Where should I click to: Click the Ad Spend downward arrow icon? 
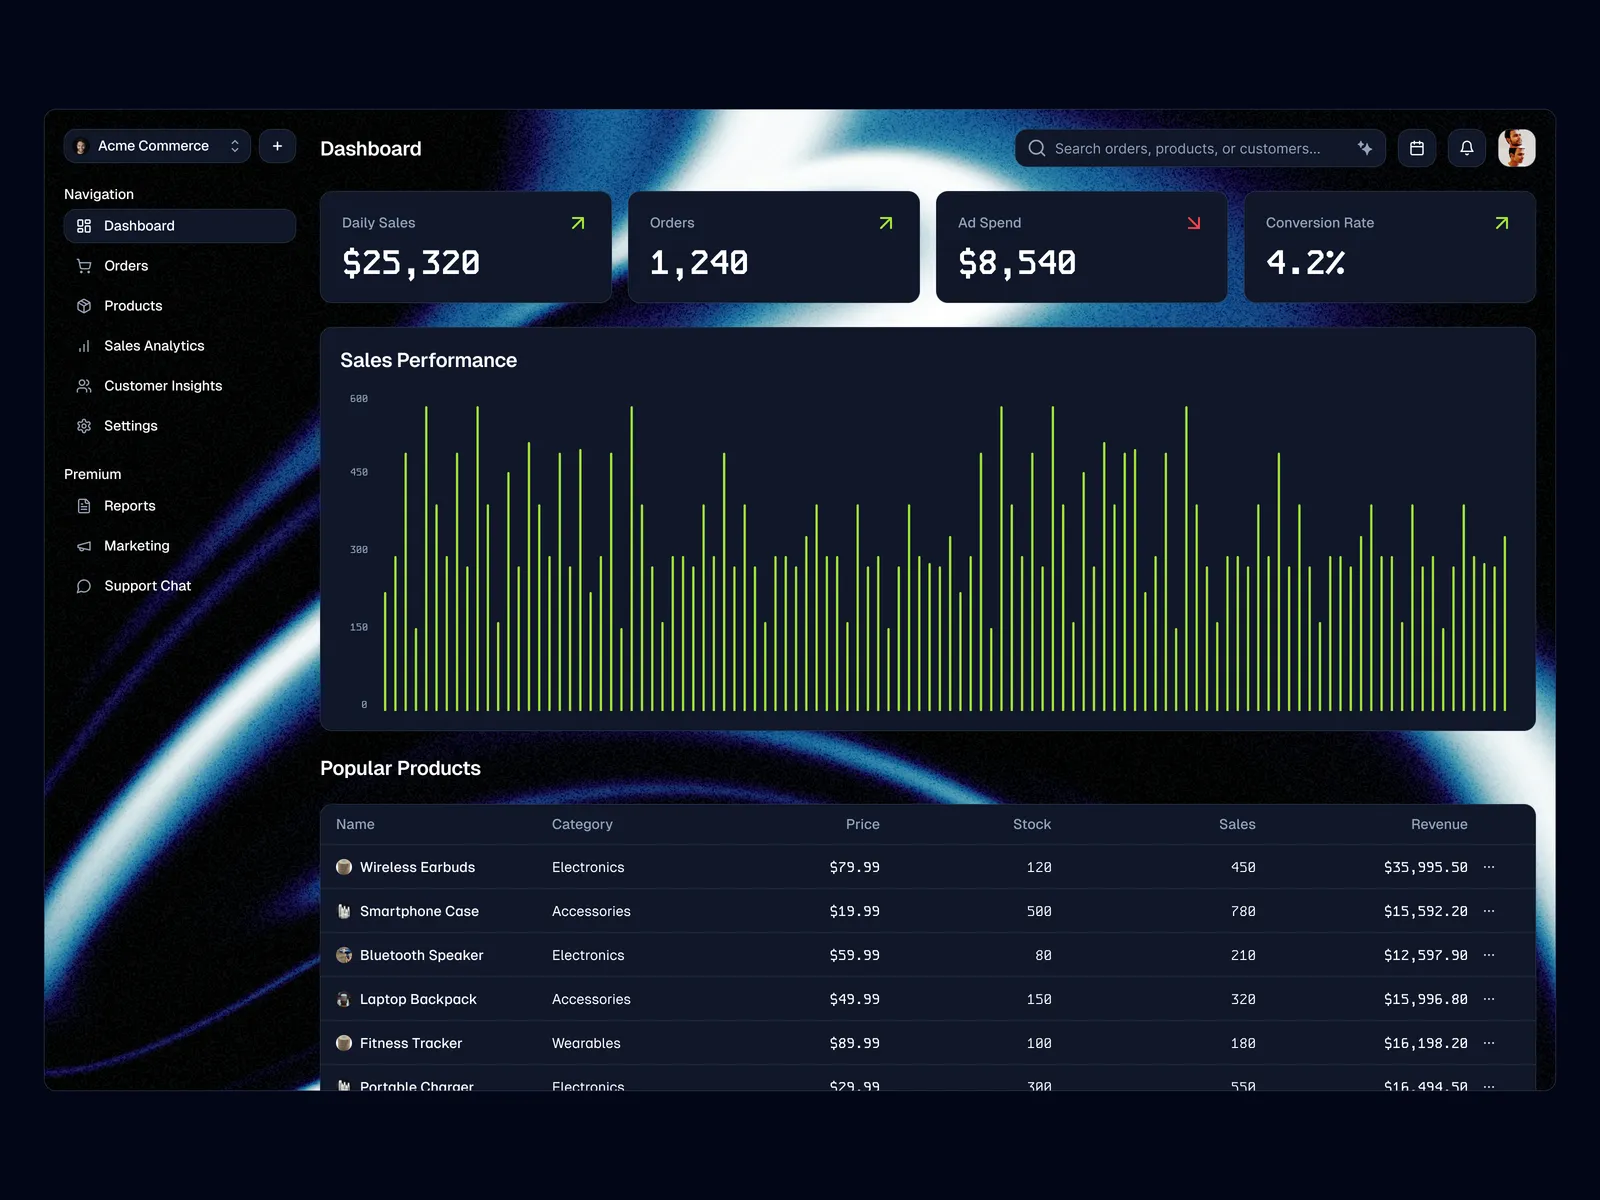click(1193, 223)
